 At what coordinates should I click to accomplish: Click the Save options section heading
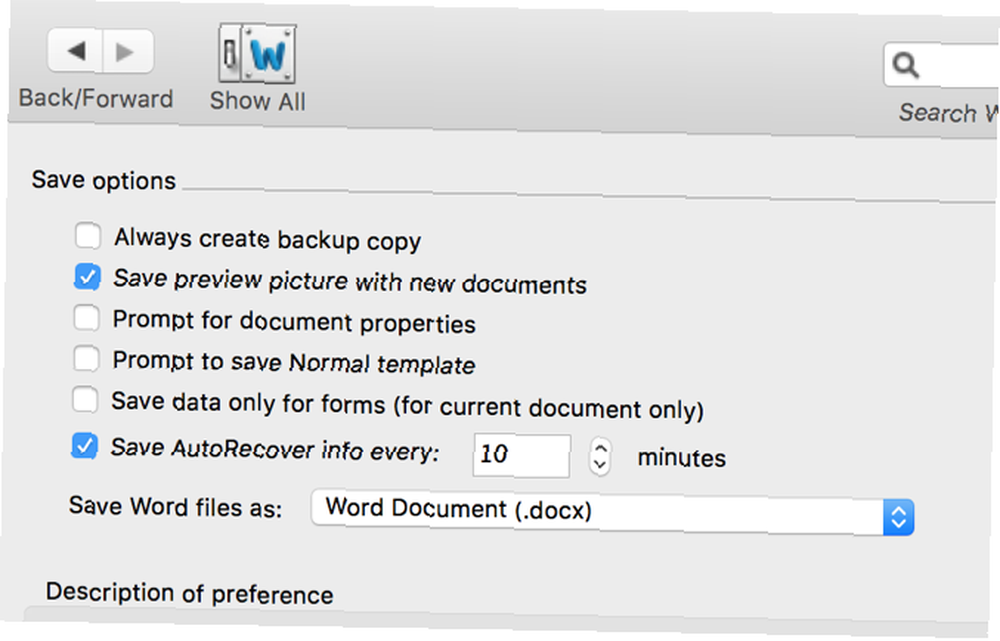coord(104,181)
